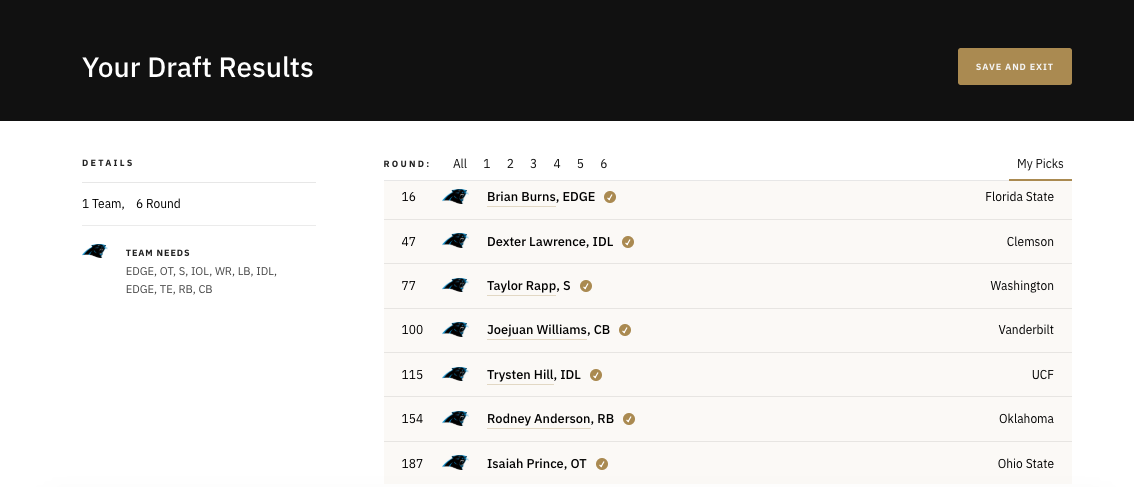Open Isaiah Prince player link
Viewport: 1134px width, 487px height.
(x=537, y=464)
